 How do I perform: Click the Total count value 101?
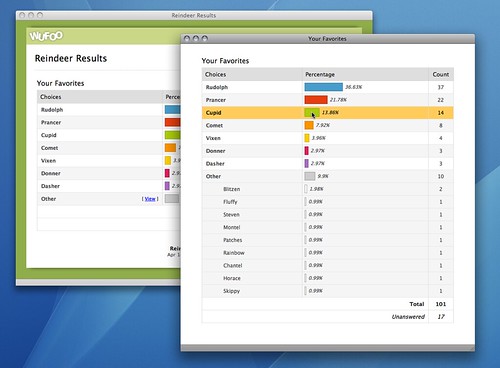[441, 304]
